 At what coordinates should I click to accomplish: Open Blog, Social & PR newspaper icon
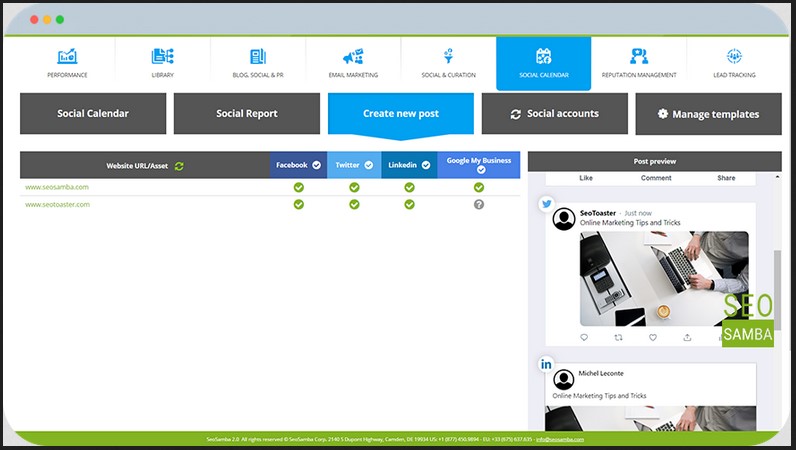coord(258,56)
